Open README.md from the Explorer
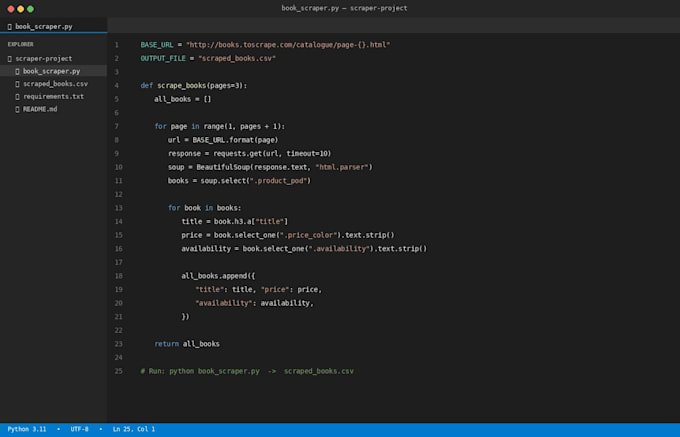Viewport: 680px width, 437px height. (53, 109)
